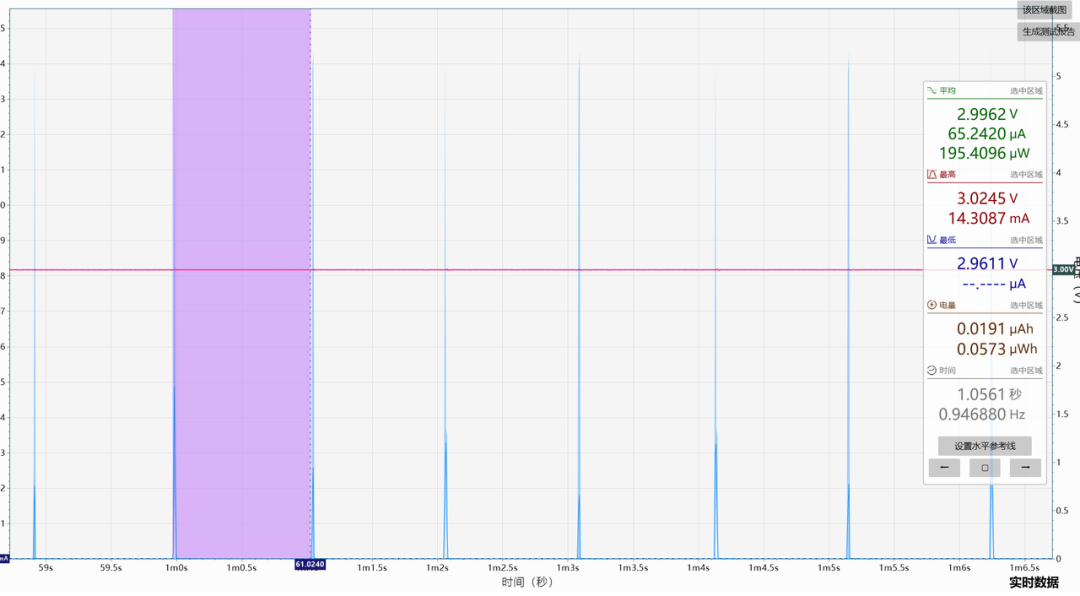The image size is (1080, 596).
Task: Click the 该区域截图 button
Action: 1046,9
